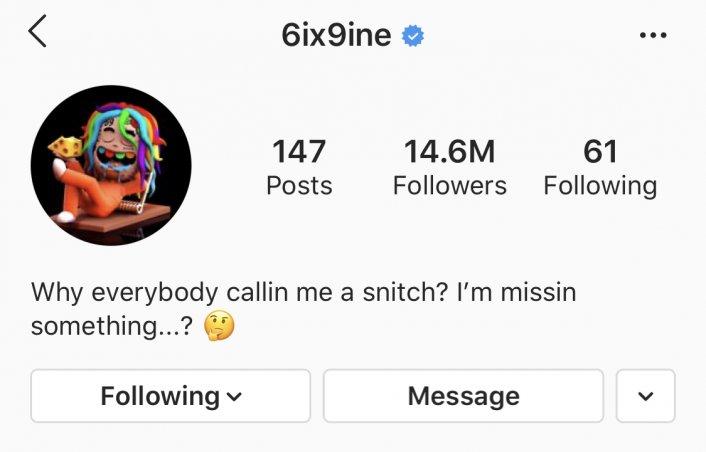Image resolution: width=706 pixels, height=452 pixels.
Task: Click the bio line mentioning snitch
Action: pyautogui.click(x=303, y=293)
